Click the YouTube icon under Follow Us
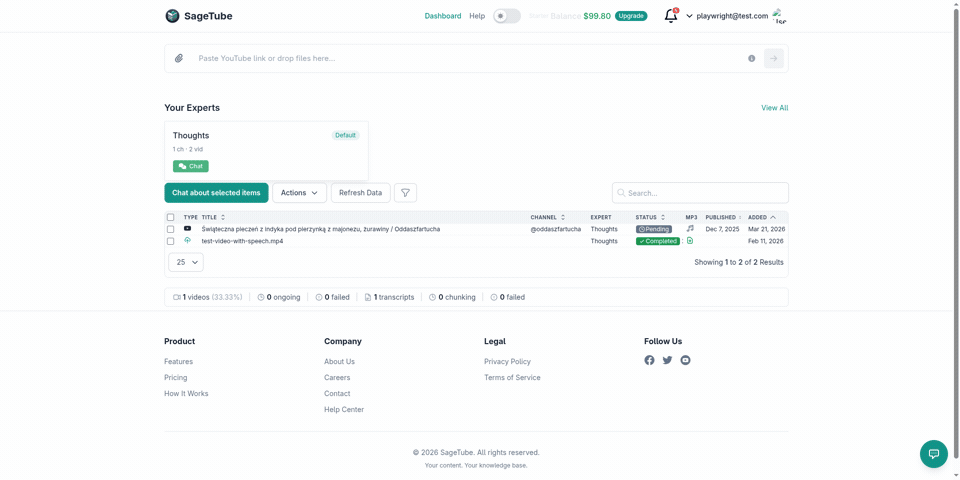The height and width of the screenshot is (480, 960). click(686, 360)
